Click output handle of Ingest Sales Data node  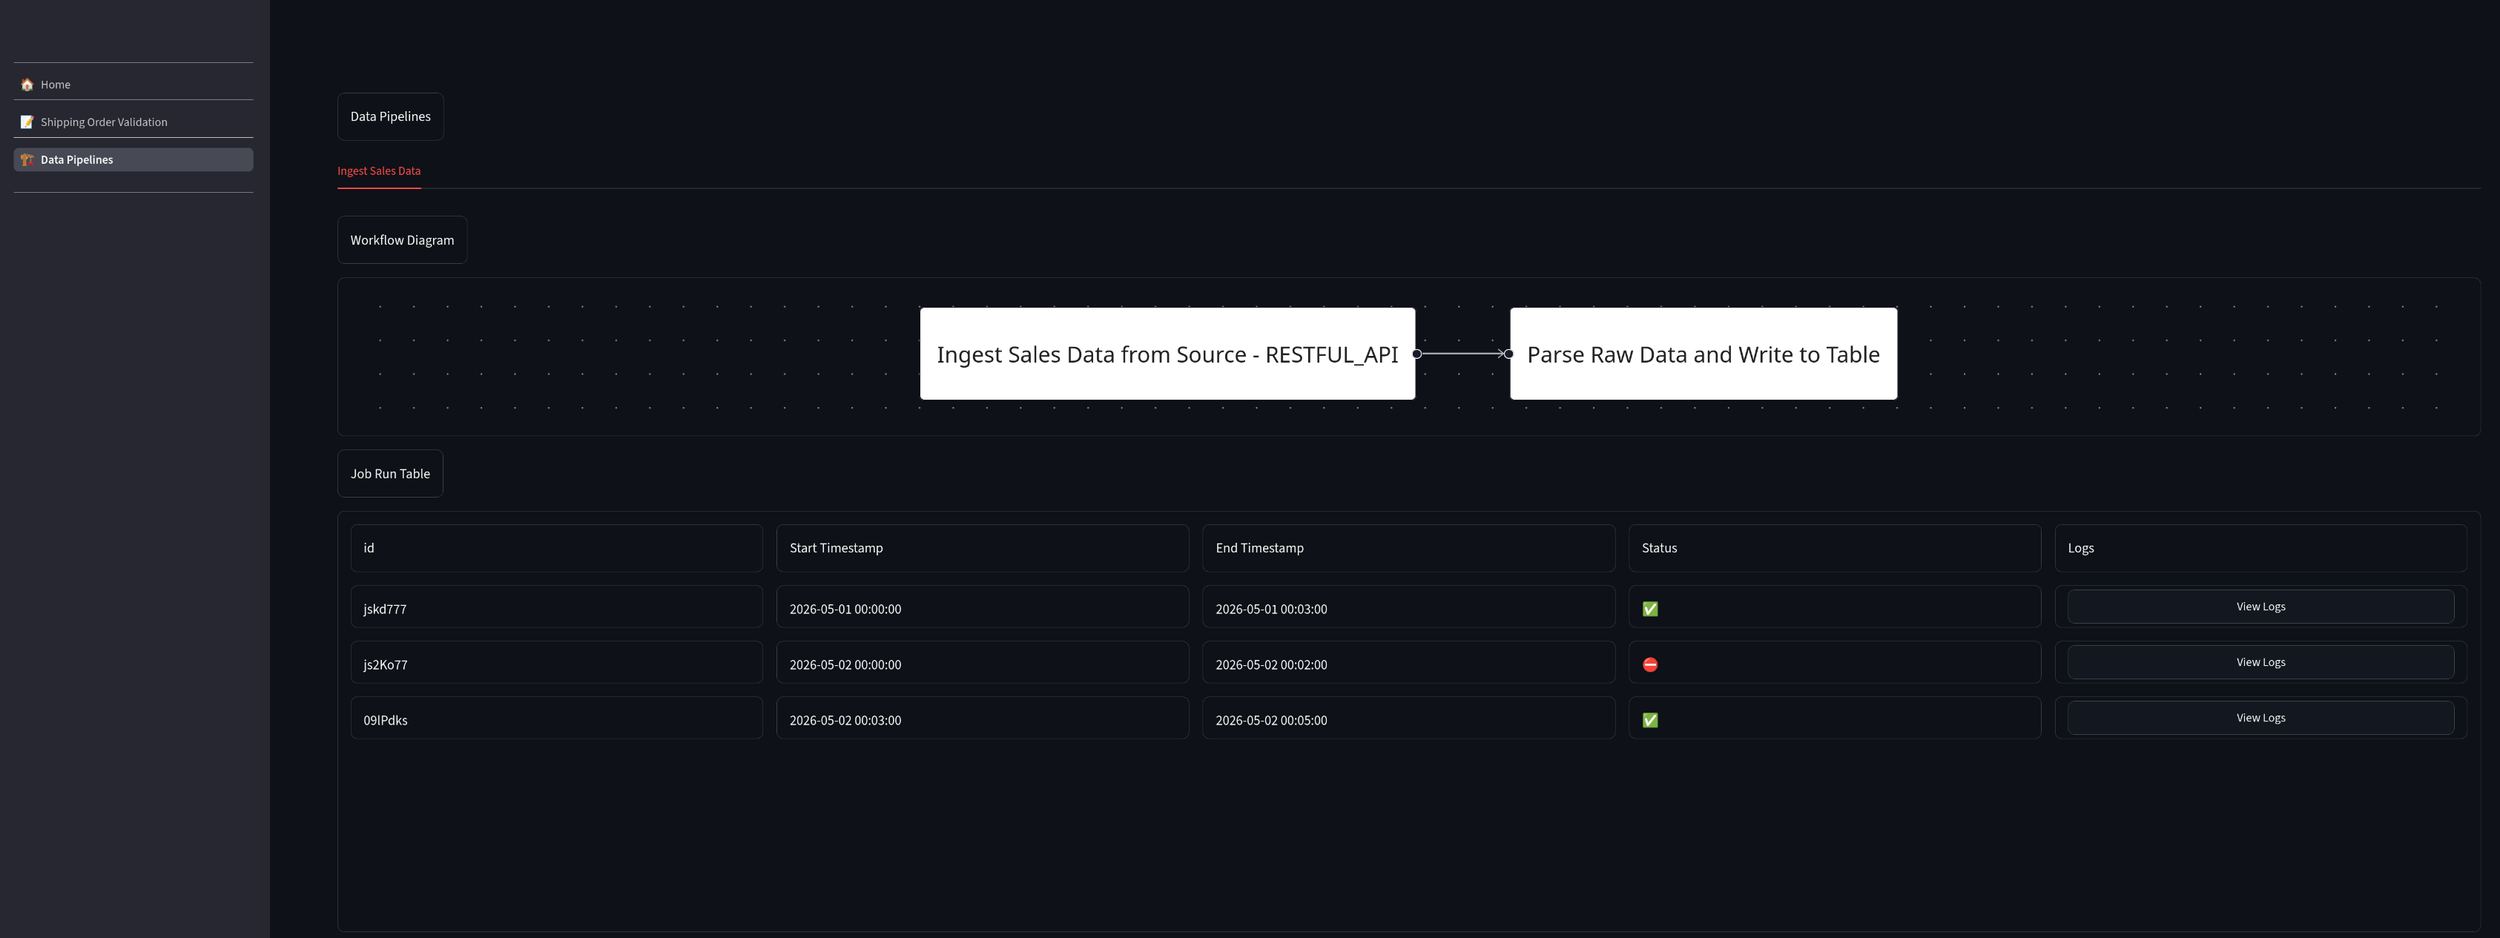click(x=1417, y=354)
